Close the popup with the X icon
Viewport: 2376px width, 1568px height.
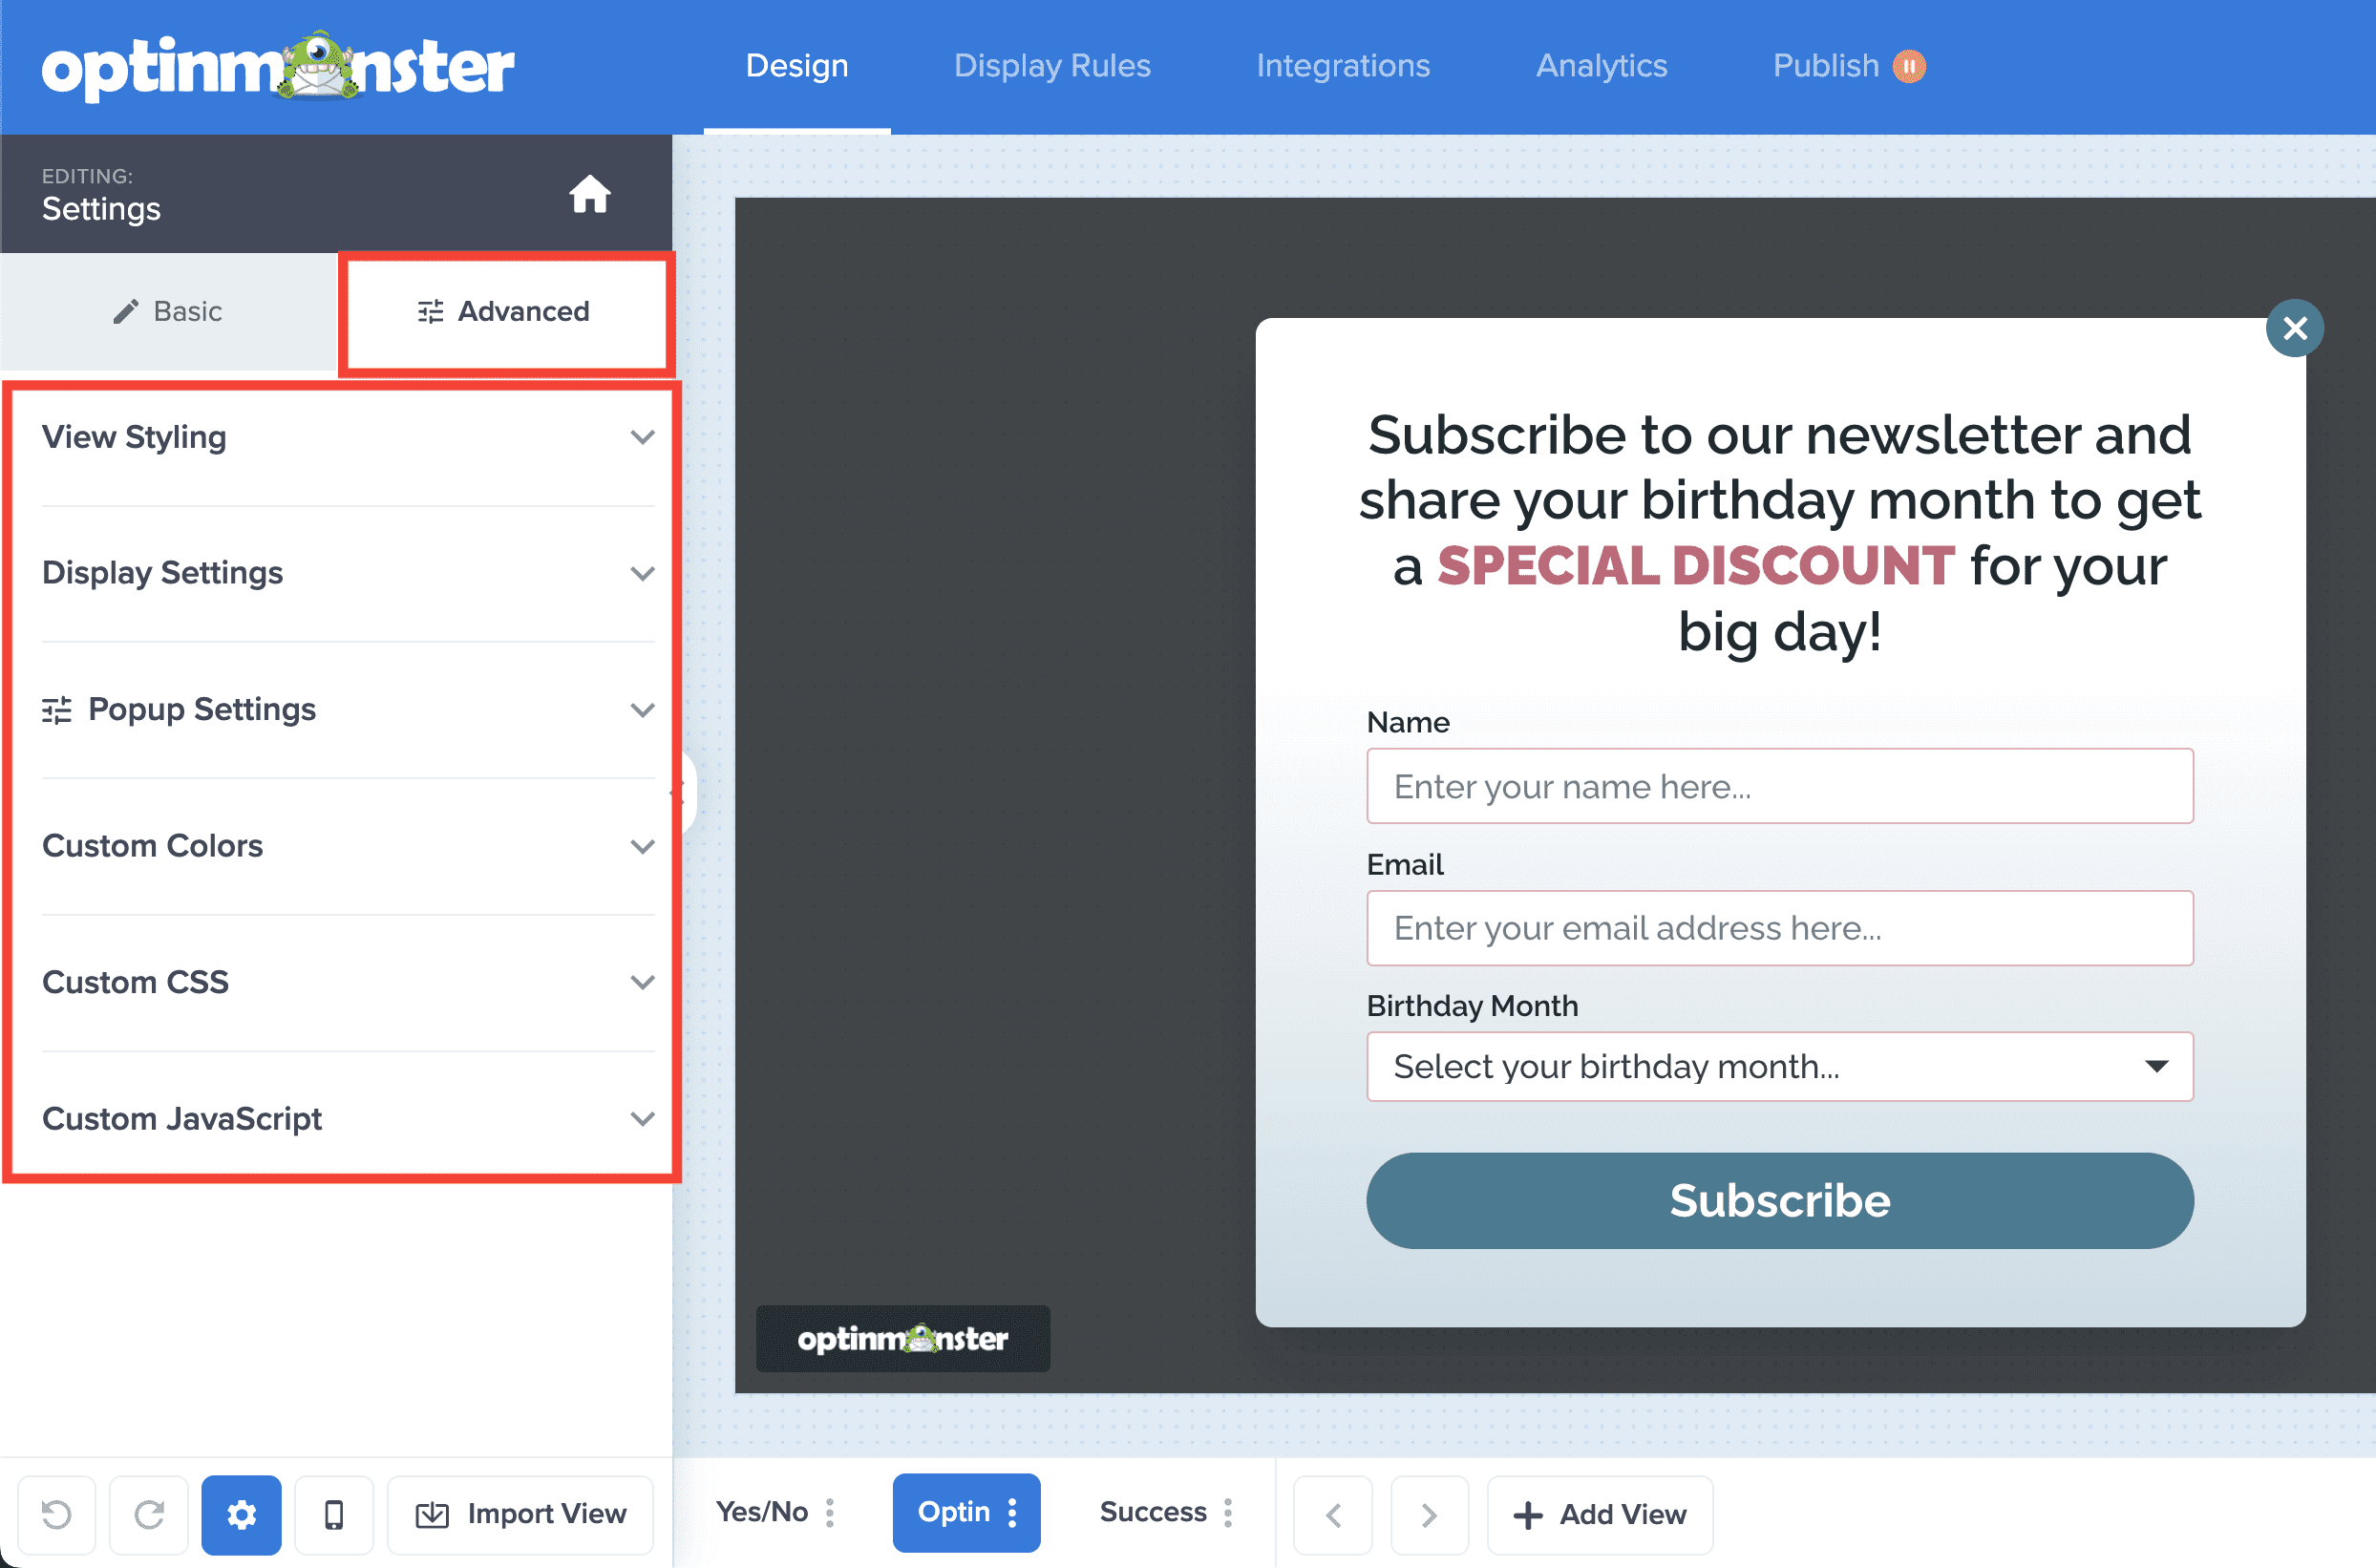click(x=2294, y=328)
